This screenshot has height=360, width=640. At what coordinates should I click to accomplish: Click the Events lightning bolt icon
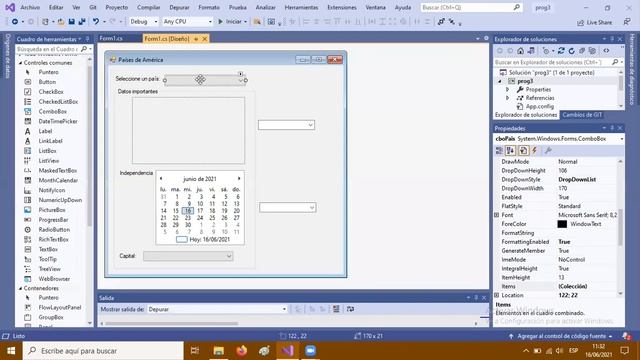click(534, 151)
